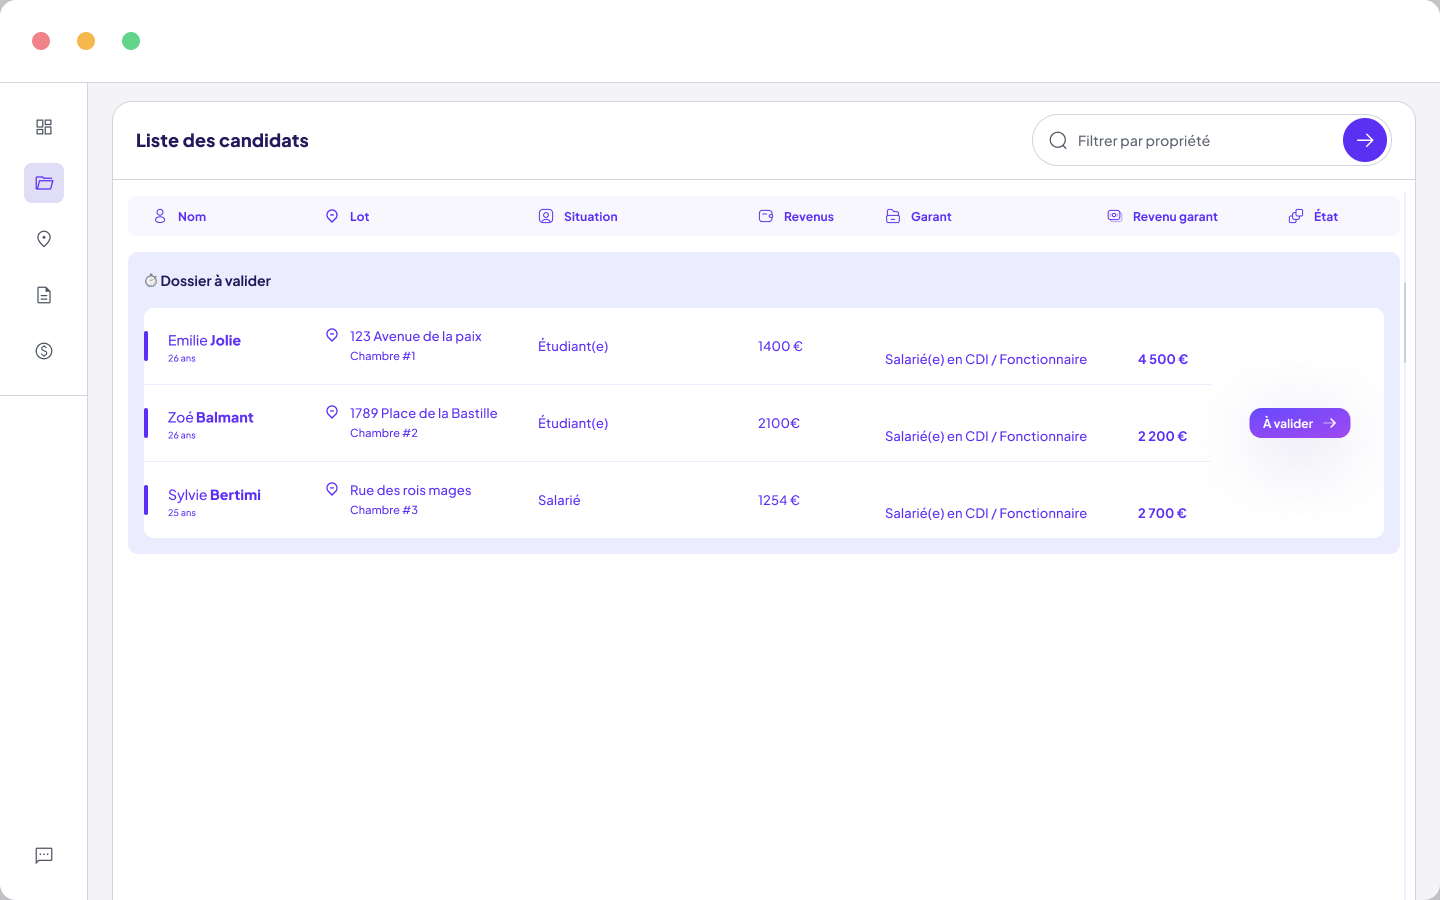
Task: Click pin icon next to 1789 Place de la Bastille
Action: (x=332, y=412)
